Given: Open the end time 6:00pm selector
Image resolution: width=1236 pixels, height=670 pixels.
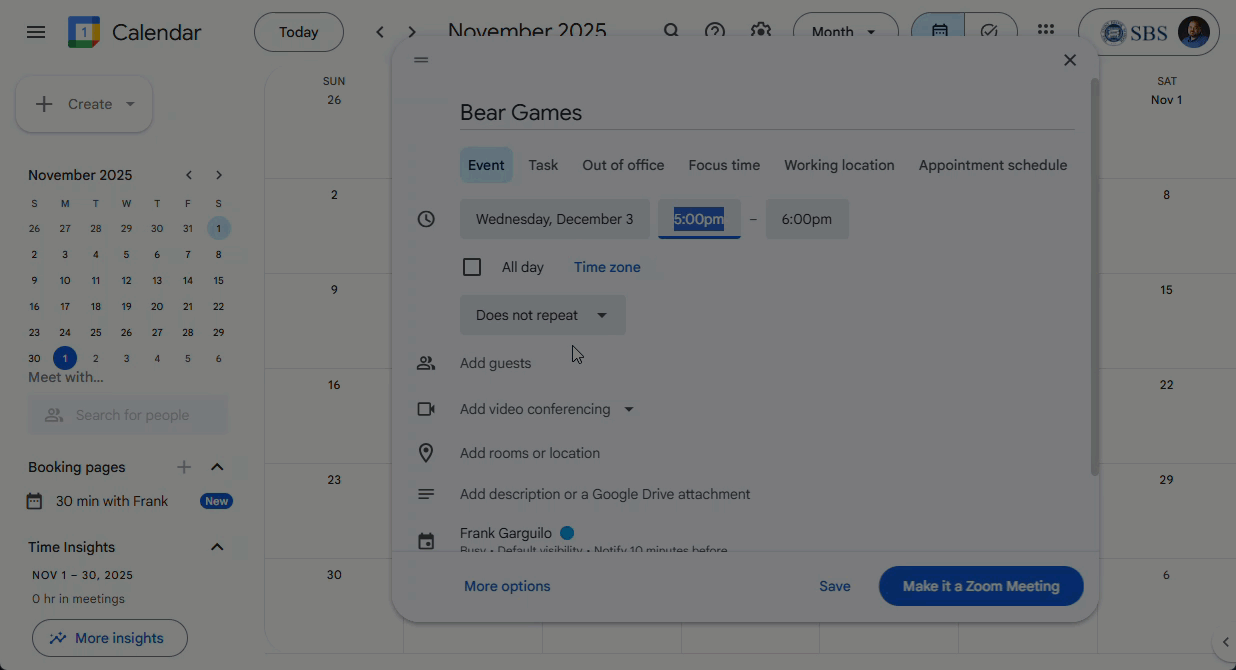Looking at the screenshot, I should click(807, 219).
